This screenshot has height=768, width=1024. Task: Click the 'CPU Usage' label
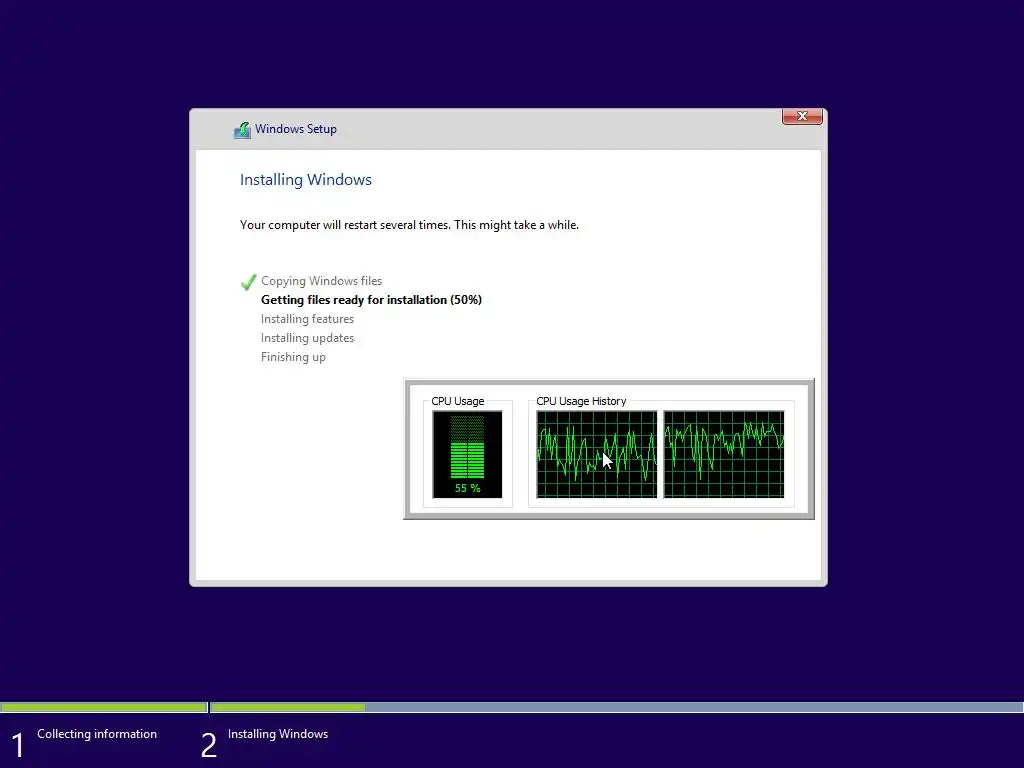[x=458, y=401]
